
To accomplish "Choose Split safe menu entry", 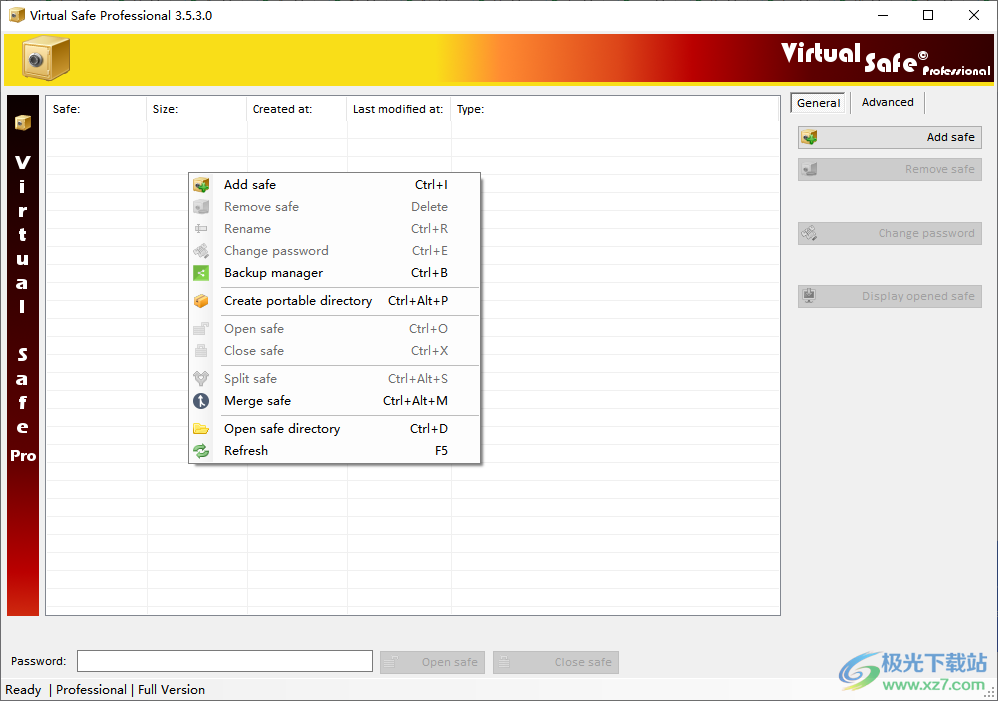I will coord(334,379).
